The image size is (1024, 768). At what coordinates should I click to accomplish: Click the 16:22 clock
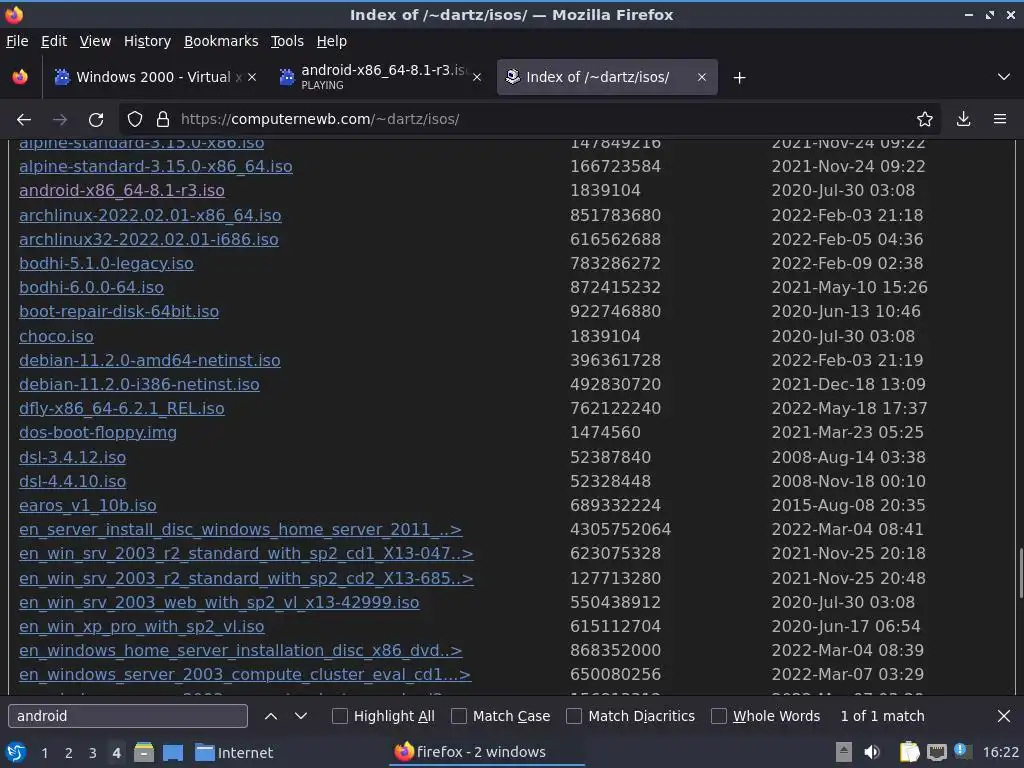pyautogui.click(x=1000, y=753)
